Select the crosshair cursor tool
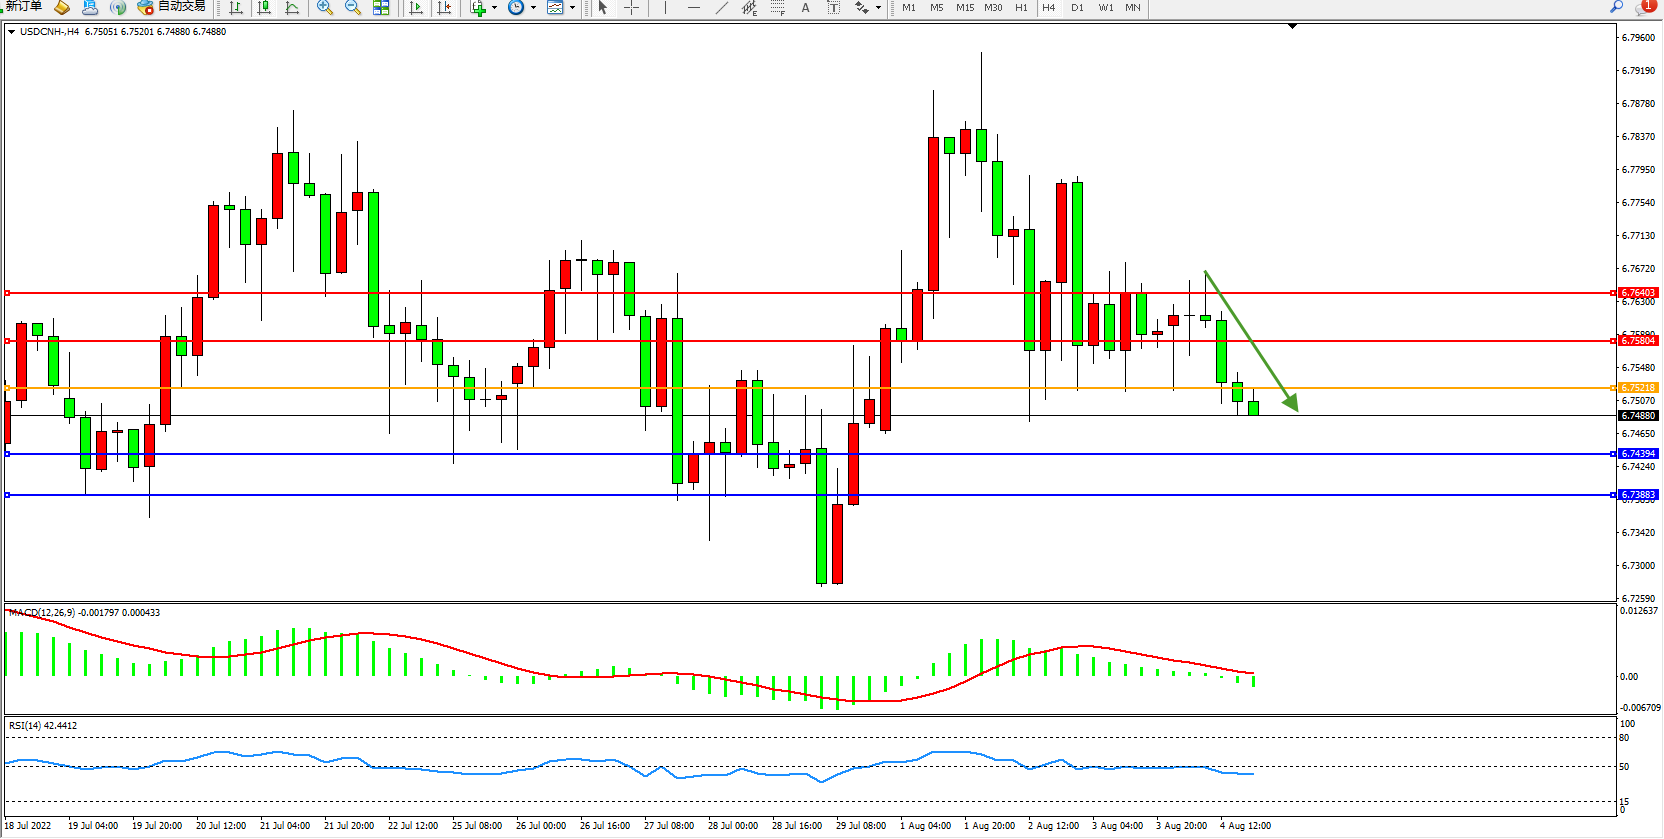The image size is (1664, 839). pyautogui.click(x=631, y=8)
